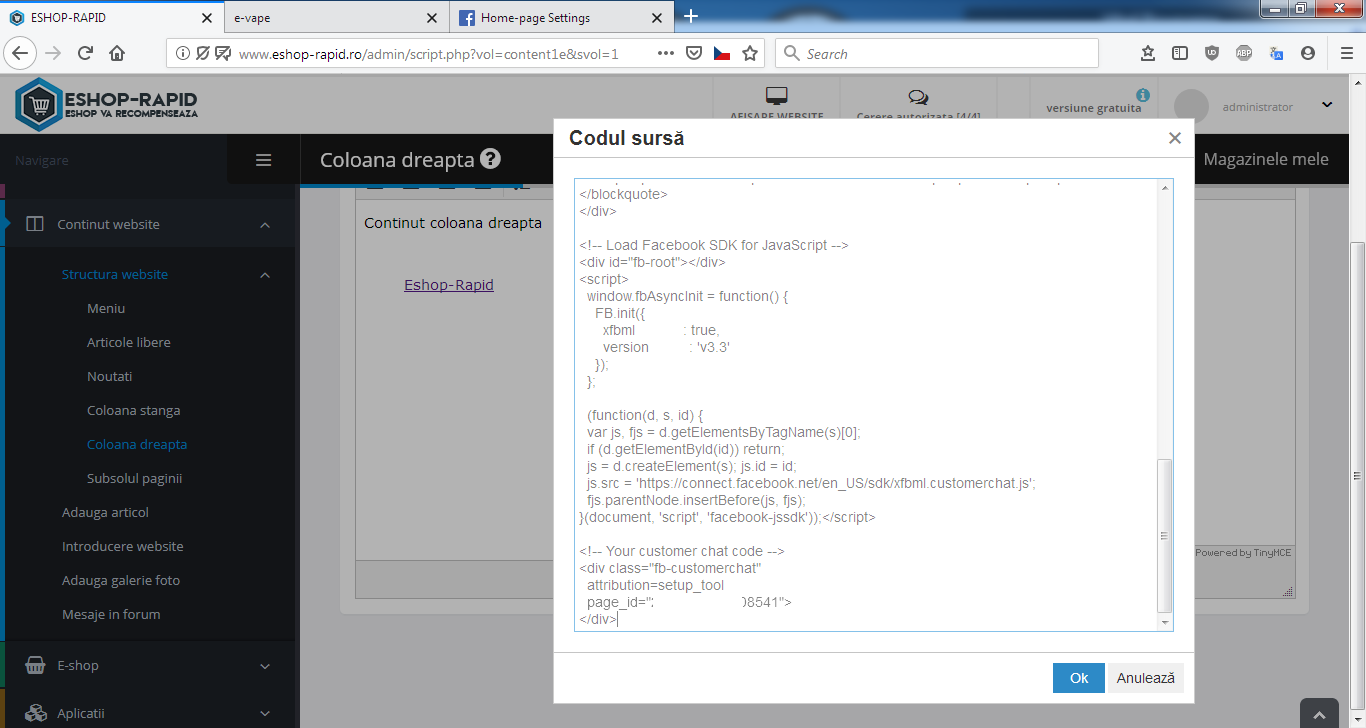Open Magazinele mele
Viewport: 1366px width, 728px height.
[1266, 160]
